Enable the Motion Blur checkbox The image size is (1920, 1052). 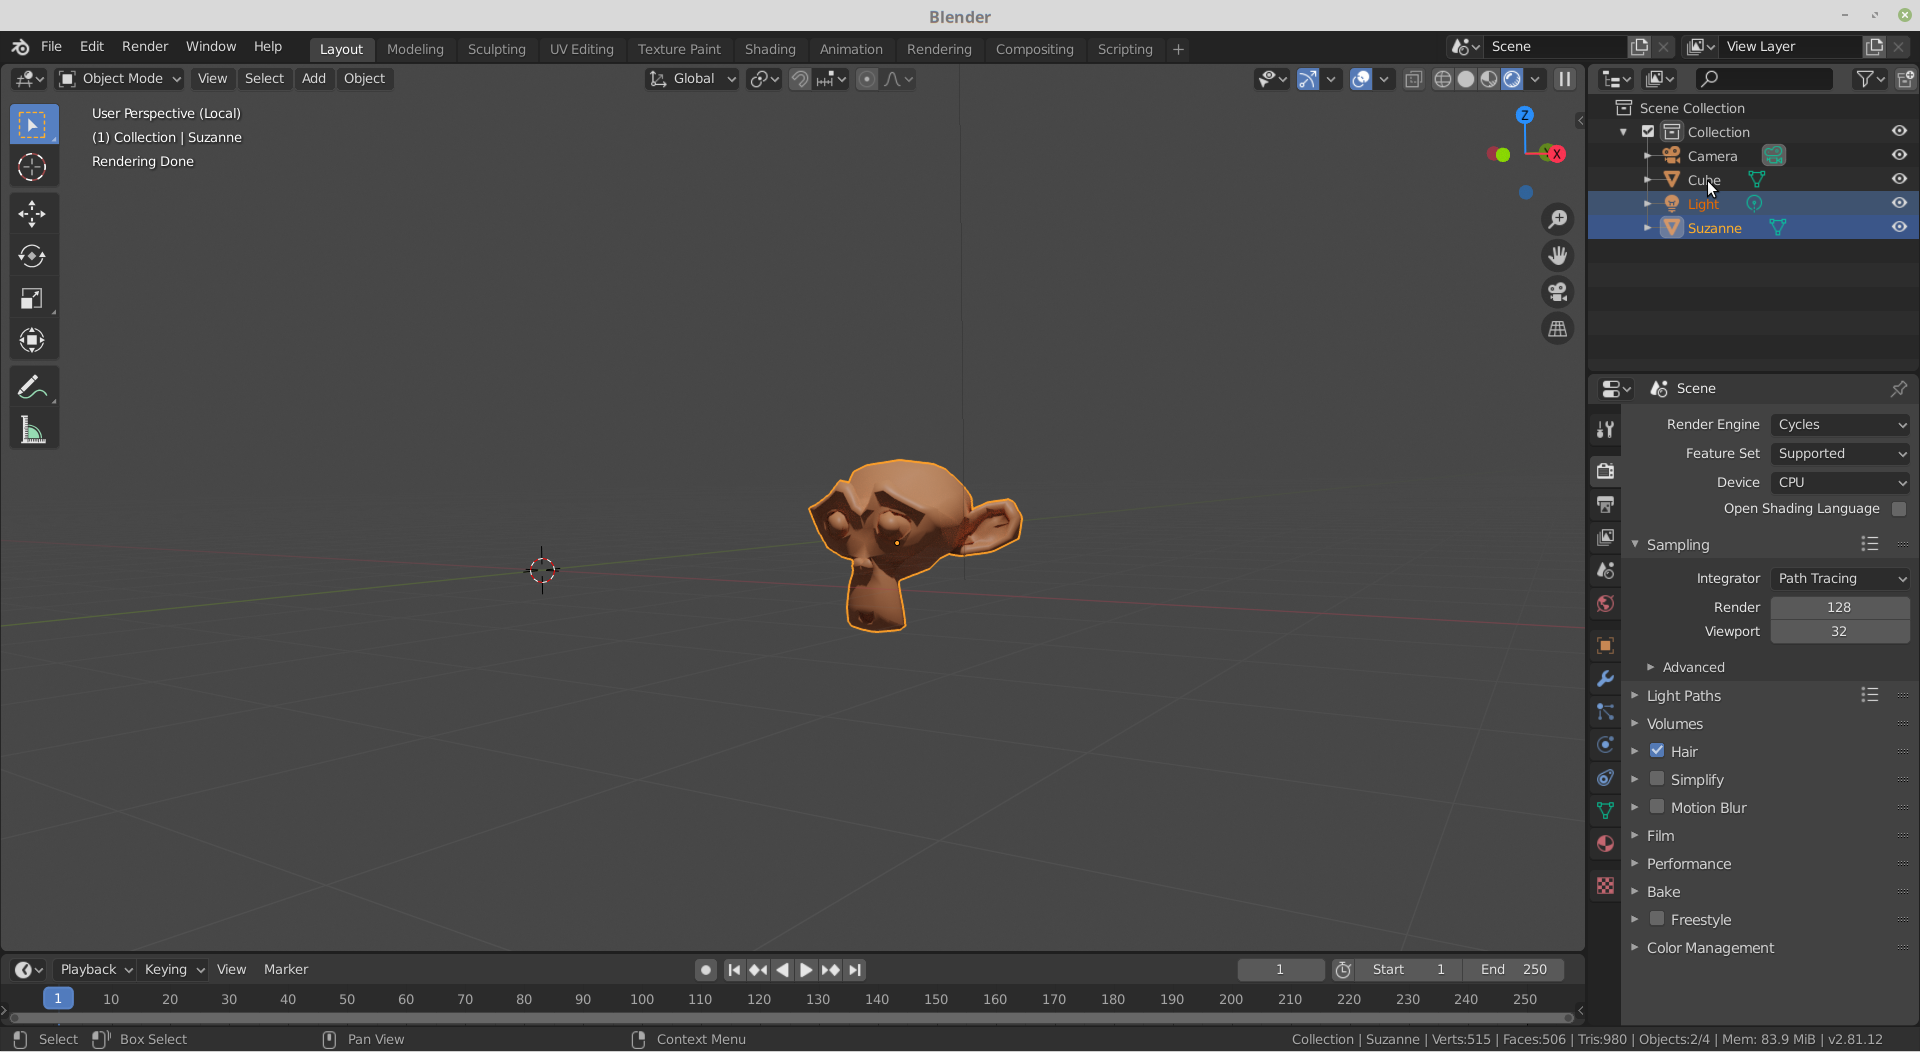(1657, 806)
